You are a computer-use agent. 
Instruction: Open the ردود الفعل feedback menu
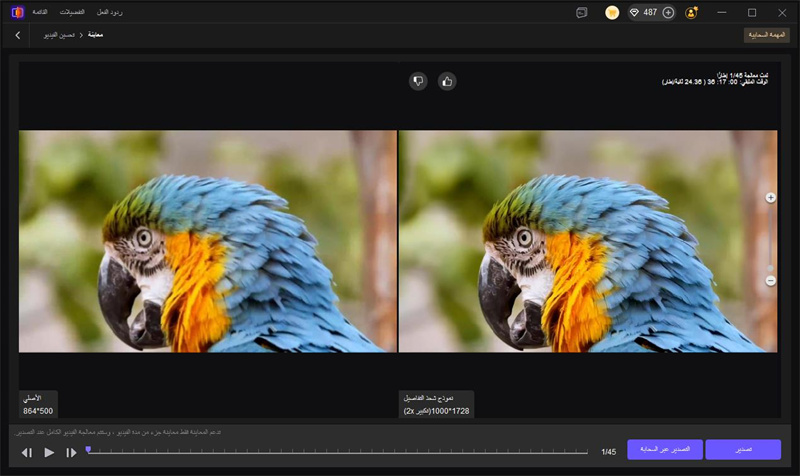tap(109, 11)
